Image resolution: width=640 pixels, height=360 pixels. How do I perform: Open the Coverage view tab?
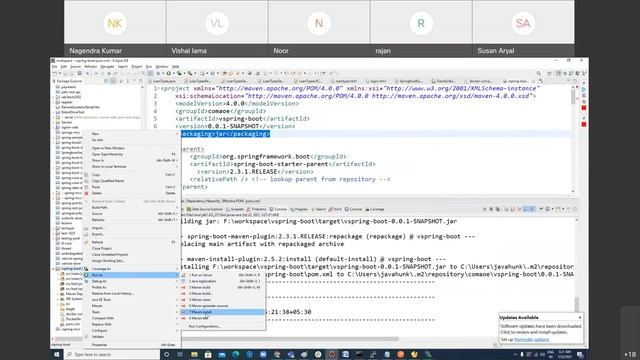click(x=375, y=209)
